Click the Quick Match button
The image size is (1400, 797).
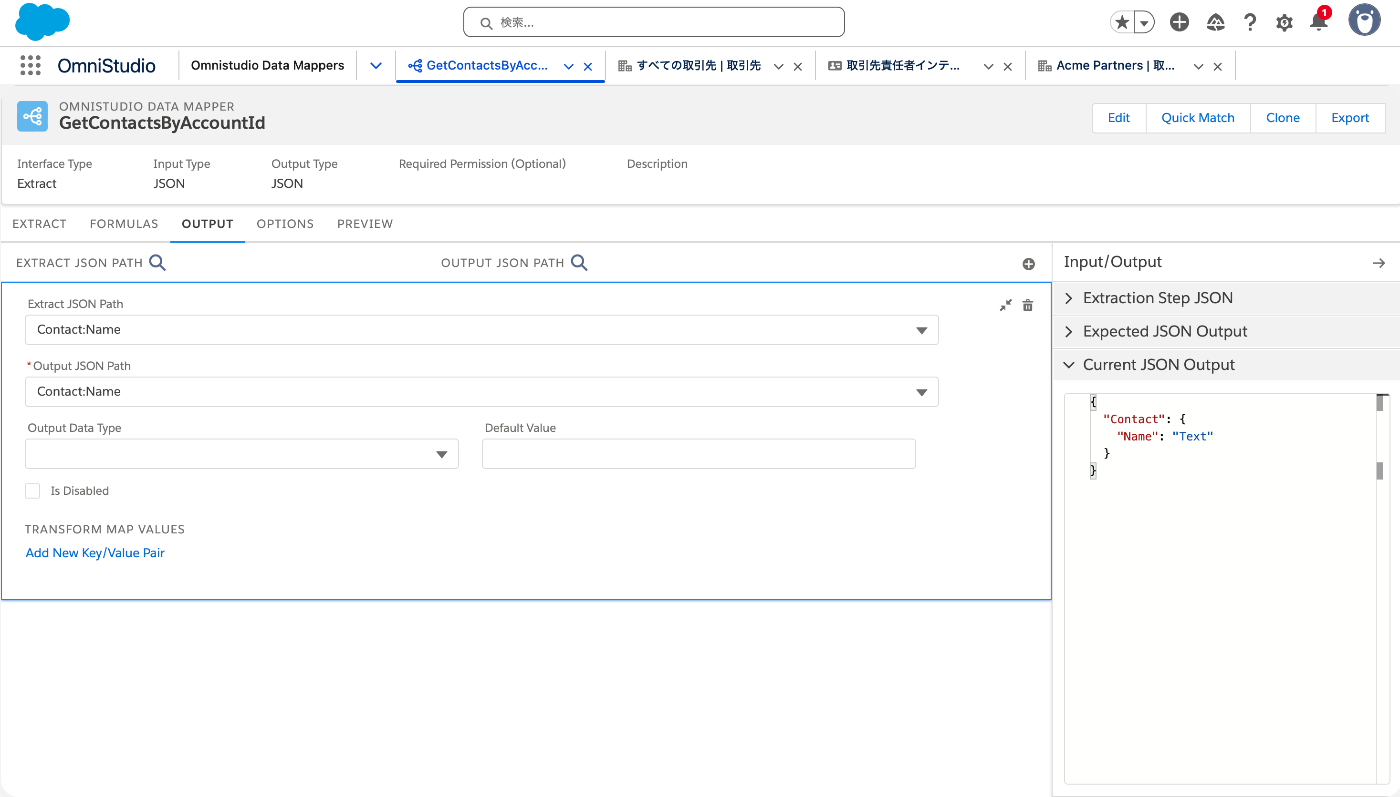(x=1198, y=118)
